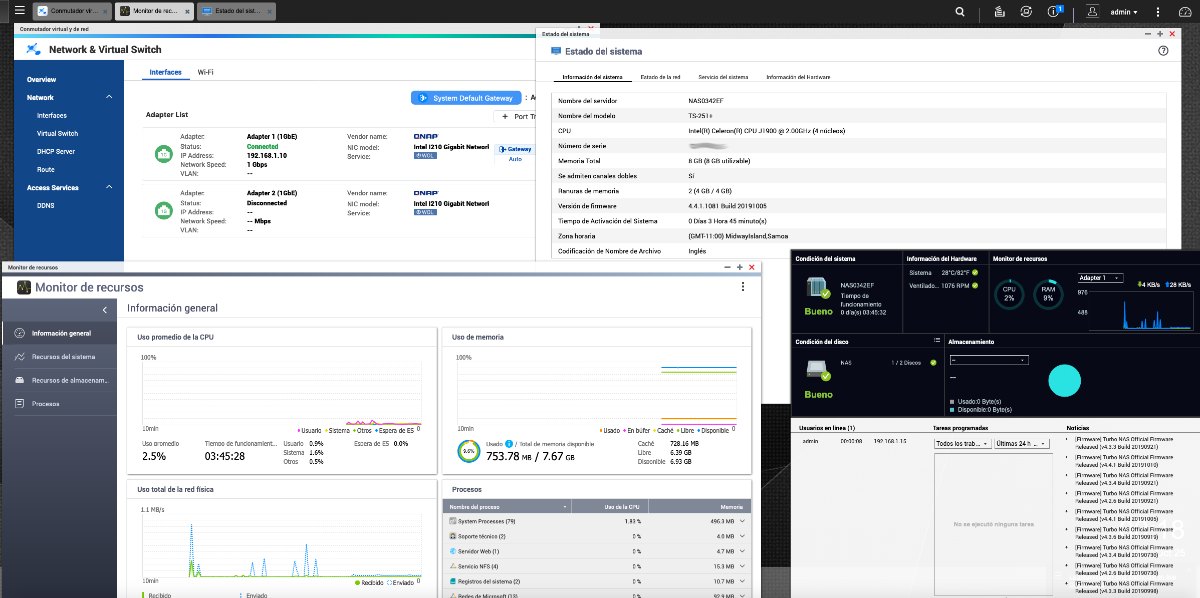Click the memory usage info icon

point(509,443)
